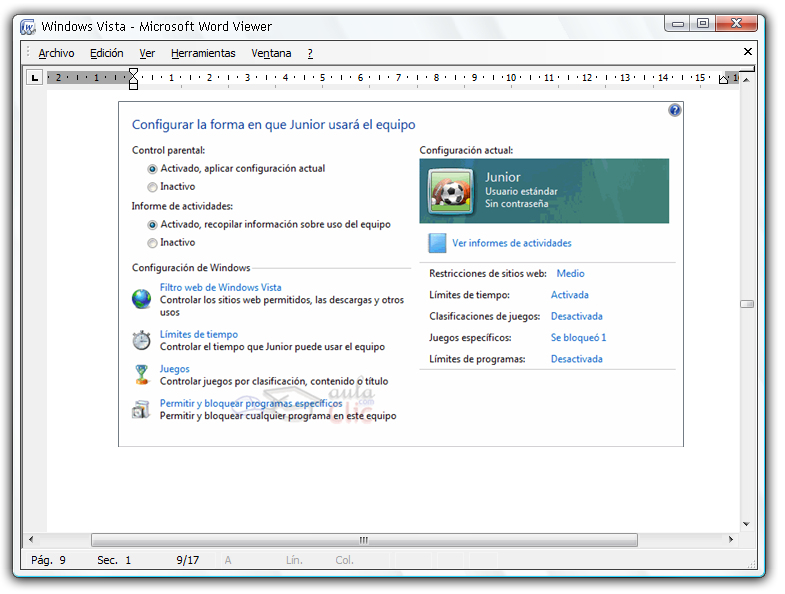Click the globe icon for Filtro web
785x594 pixels.
point(142,298)
